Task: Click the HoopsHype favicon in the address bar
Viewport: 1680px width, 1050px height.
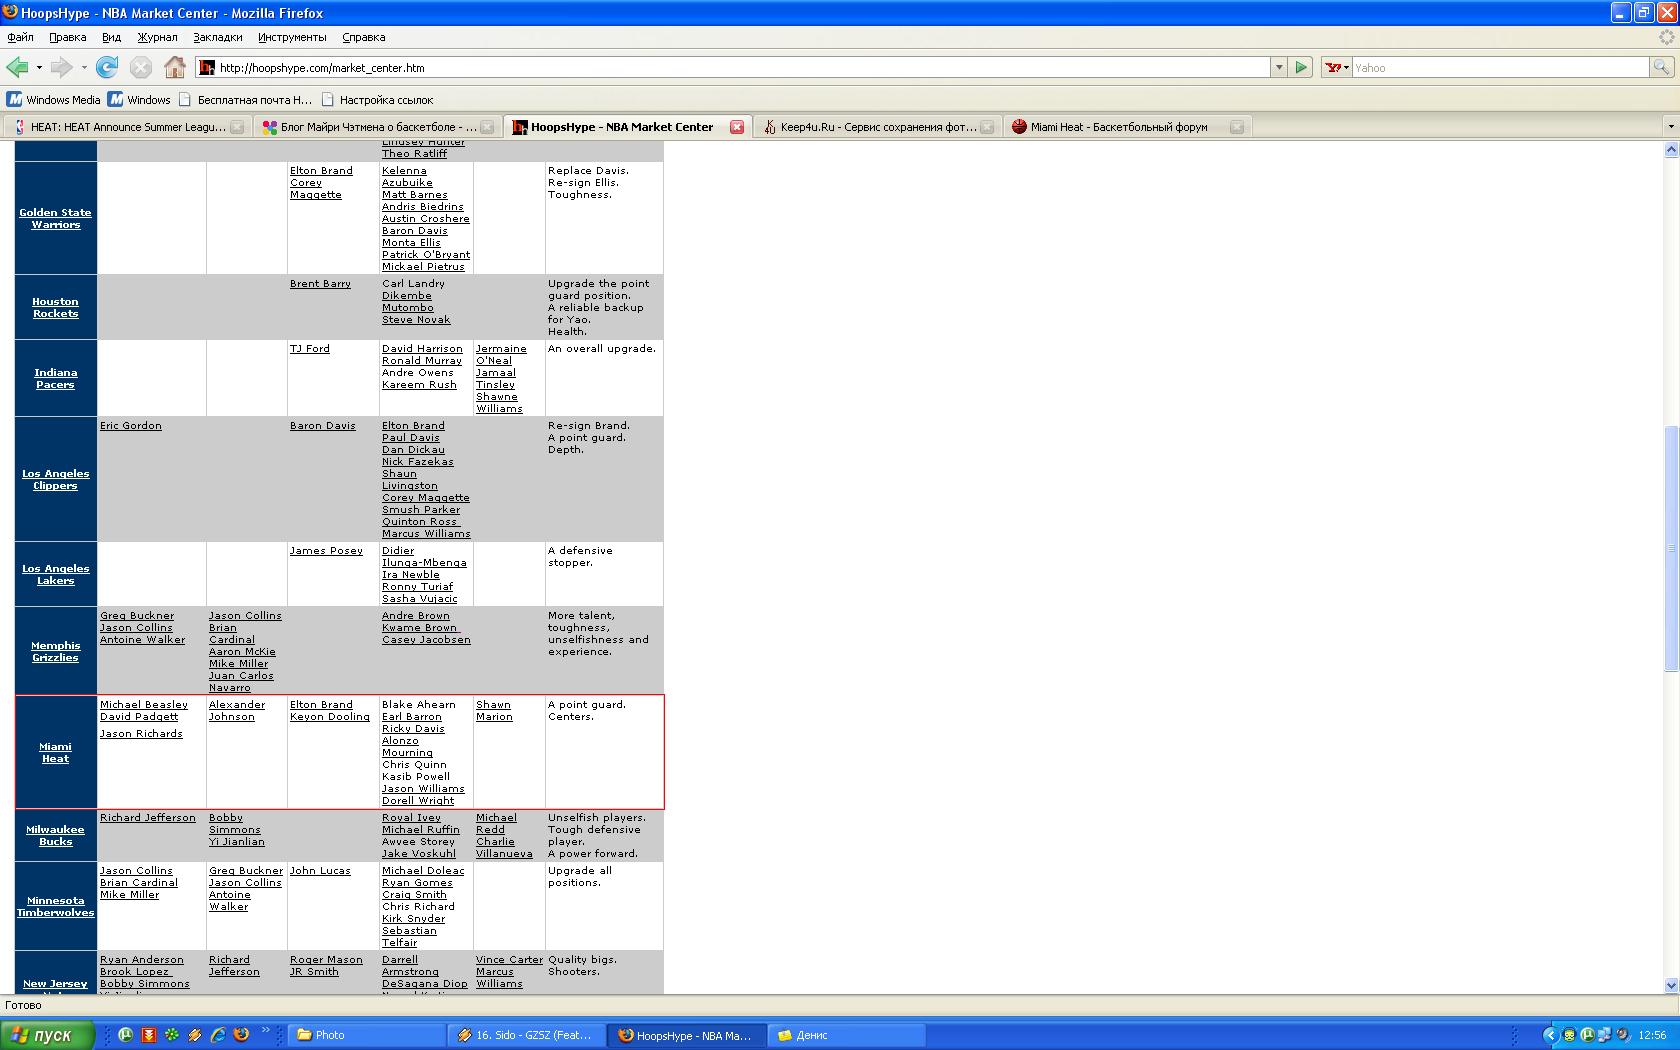Action: pyautogui.click(x=207, y=67)
